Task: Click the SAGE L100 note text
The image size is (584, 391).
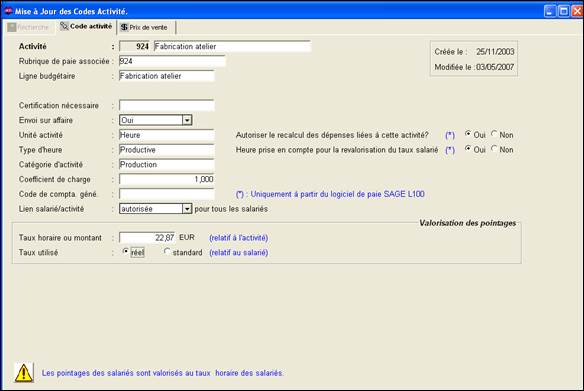Action: 330,194
